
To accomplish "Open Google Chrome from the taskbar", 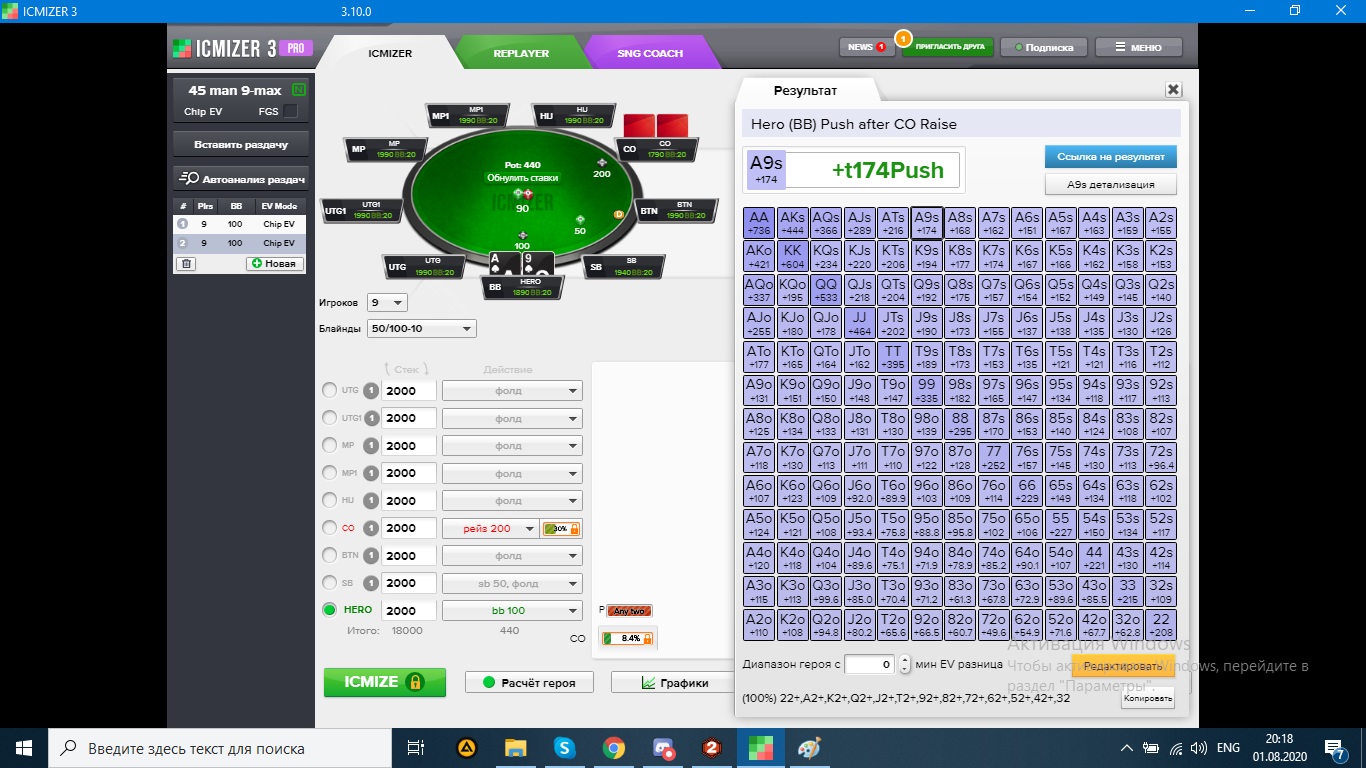I will click(613, 747).
